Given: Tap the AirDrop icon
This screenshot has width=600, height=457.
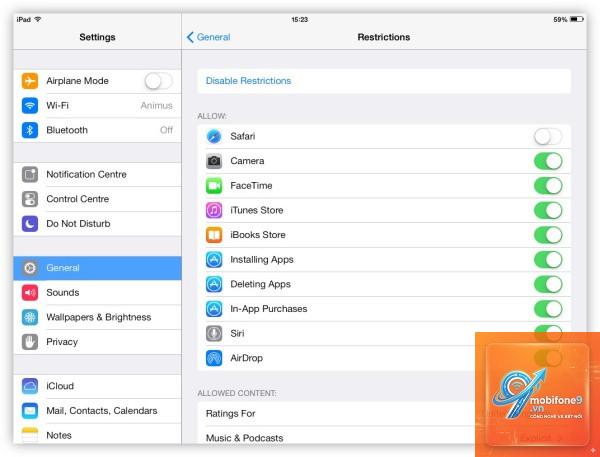Looking at the screenshot, I should tap(214, 358).
